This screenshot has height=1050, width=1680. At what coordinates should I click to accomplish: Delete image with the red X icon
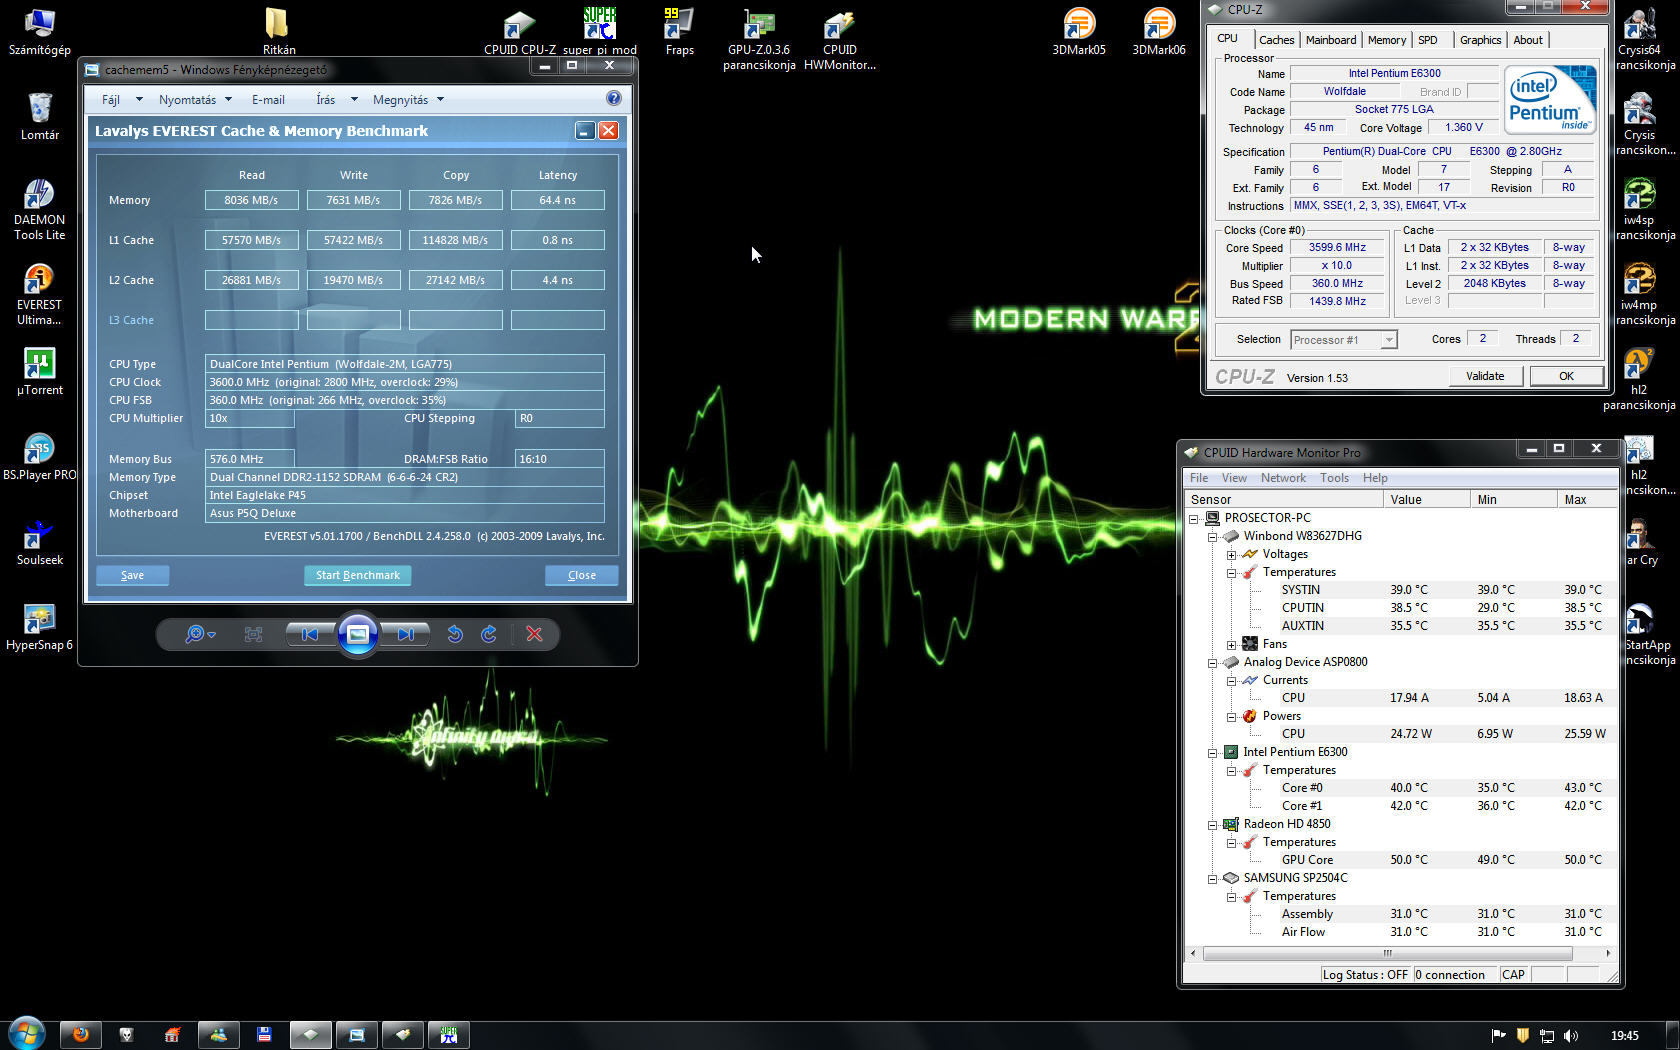[x=534, y=634]
